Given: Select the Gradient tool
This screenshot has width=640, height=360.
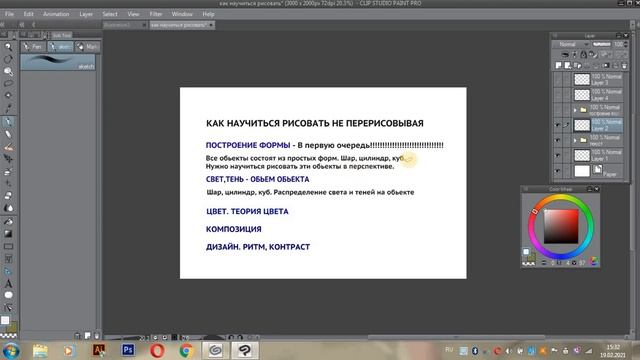Looking at the screenshot, I should pyautogui.click(x=8, y=234).
